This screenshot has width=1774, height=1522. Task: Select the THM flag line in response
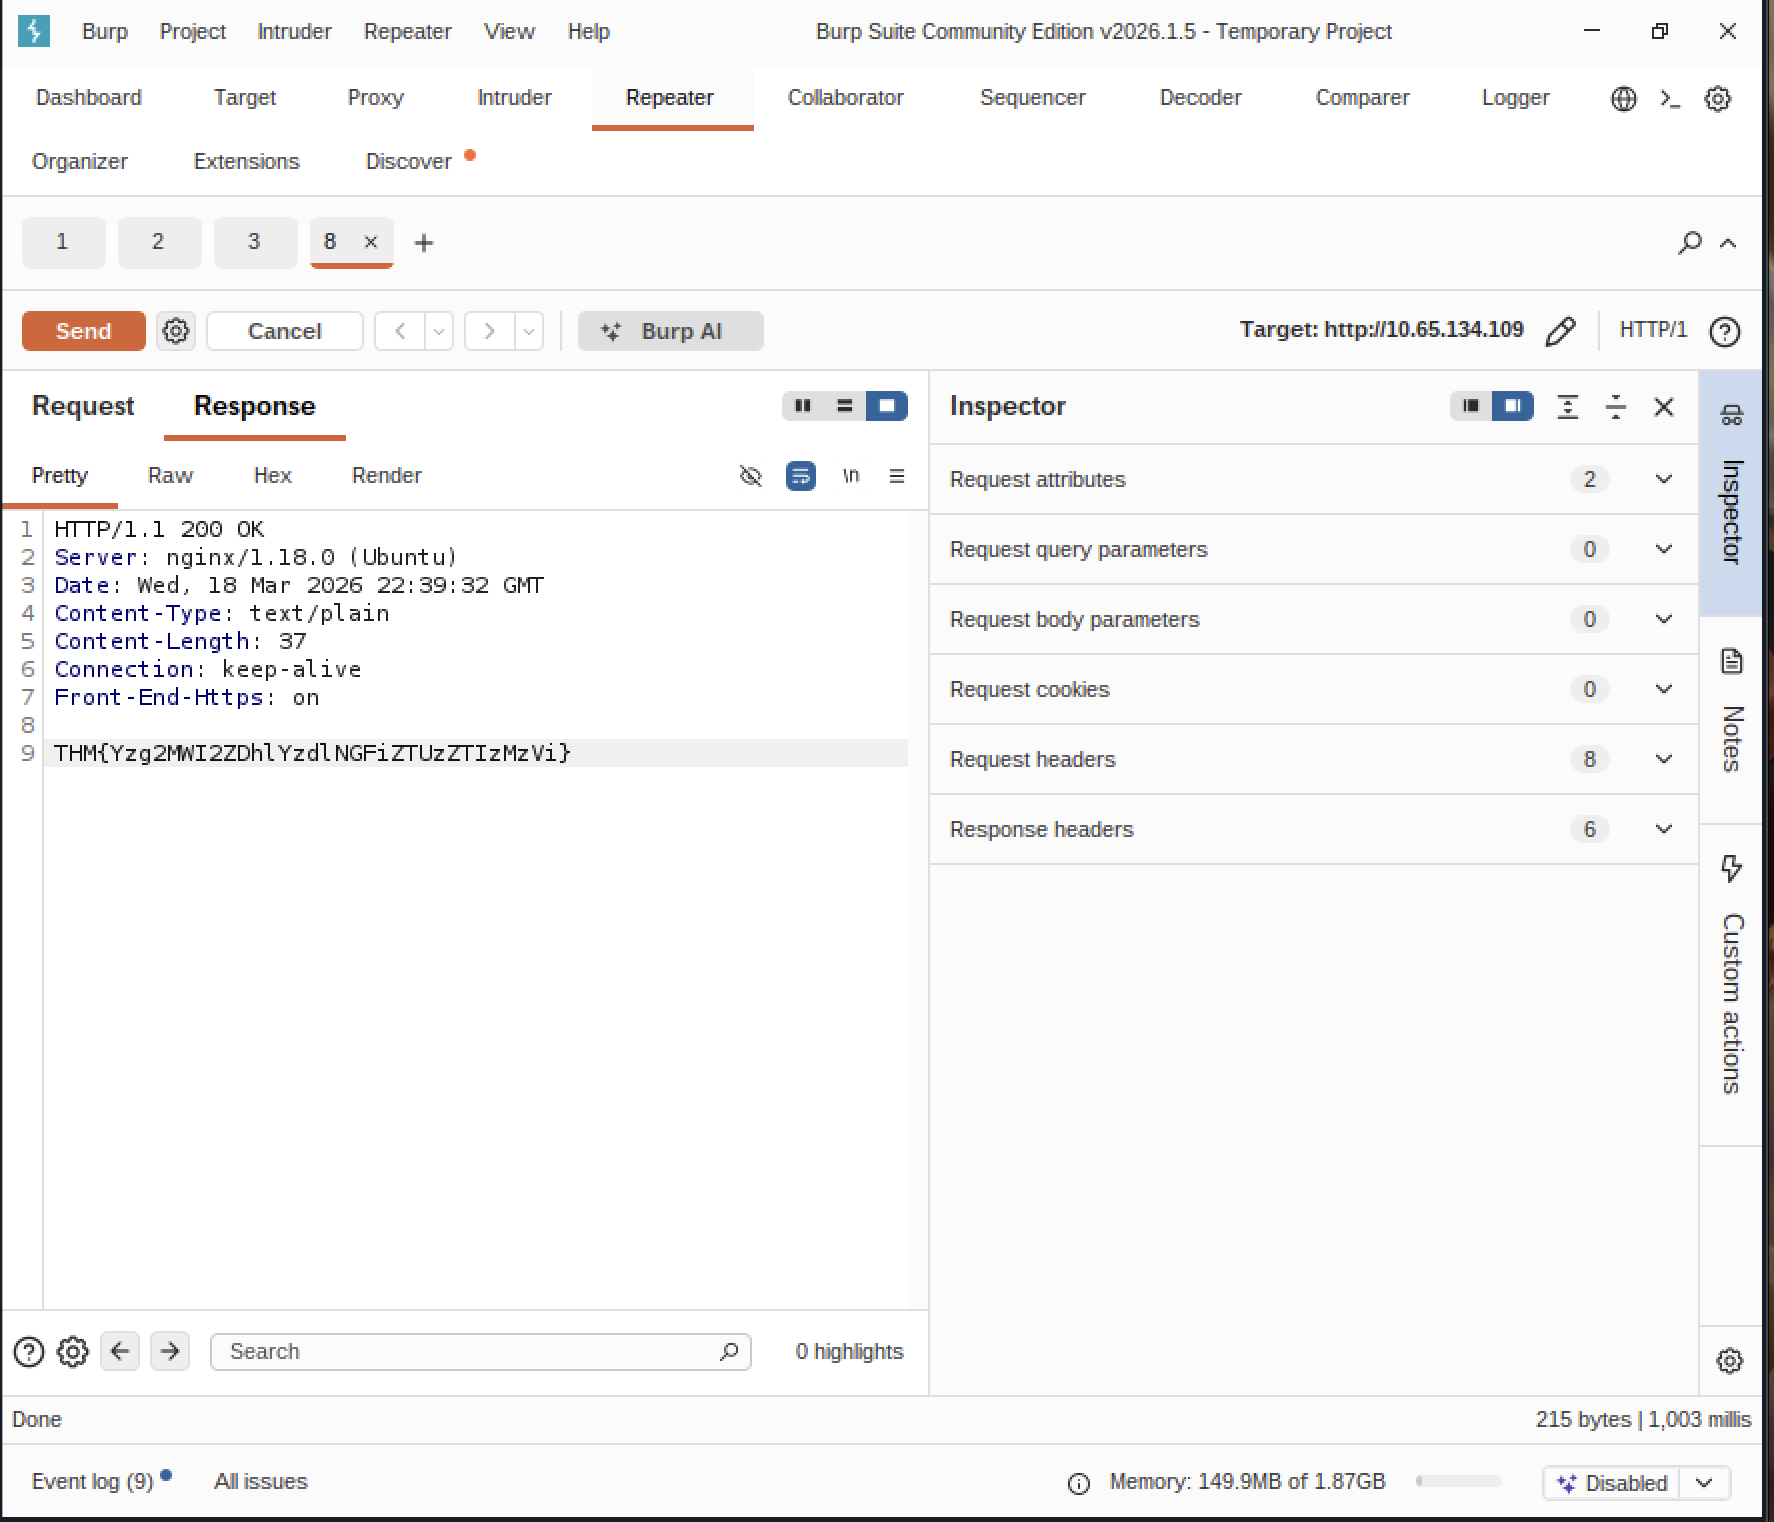(x=312, y=753)
